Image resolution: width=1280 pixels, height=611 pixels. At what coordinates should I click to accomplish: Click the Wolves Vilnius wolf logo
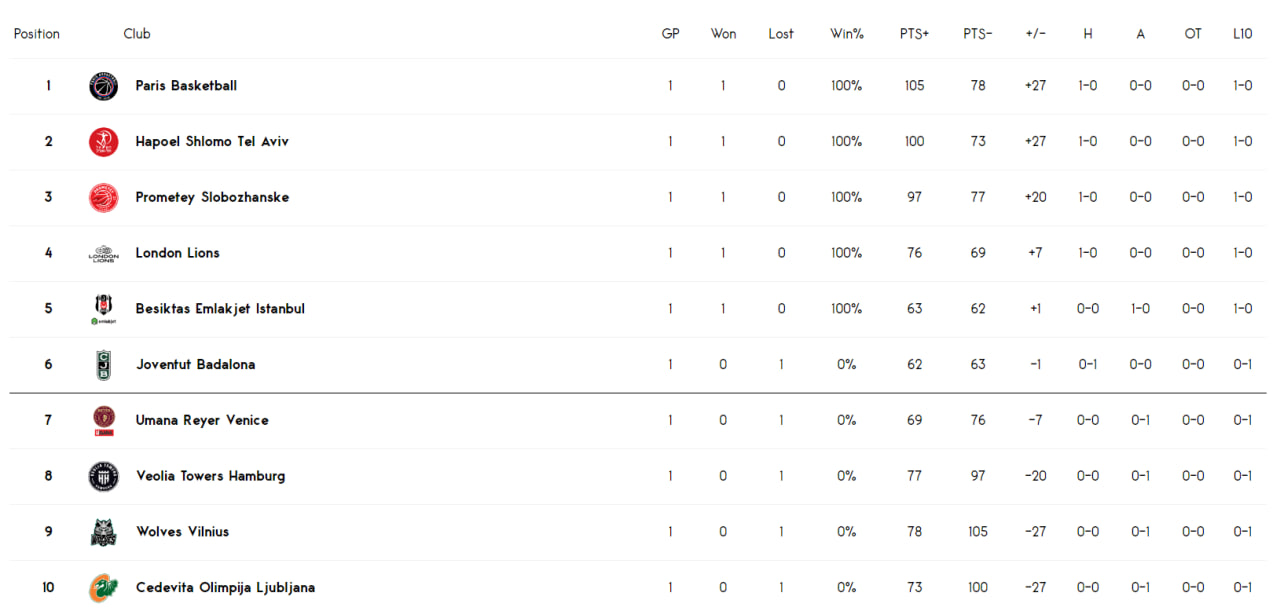point(104,532)
